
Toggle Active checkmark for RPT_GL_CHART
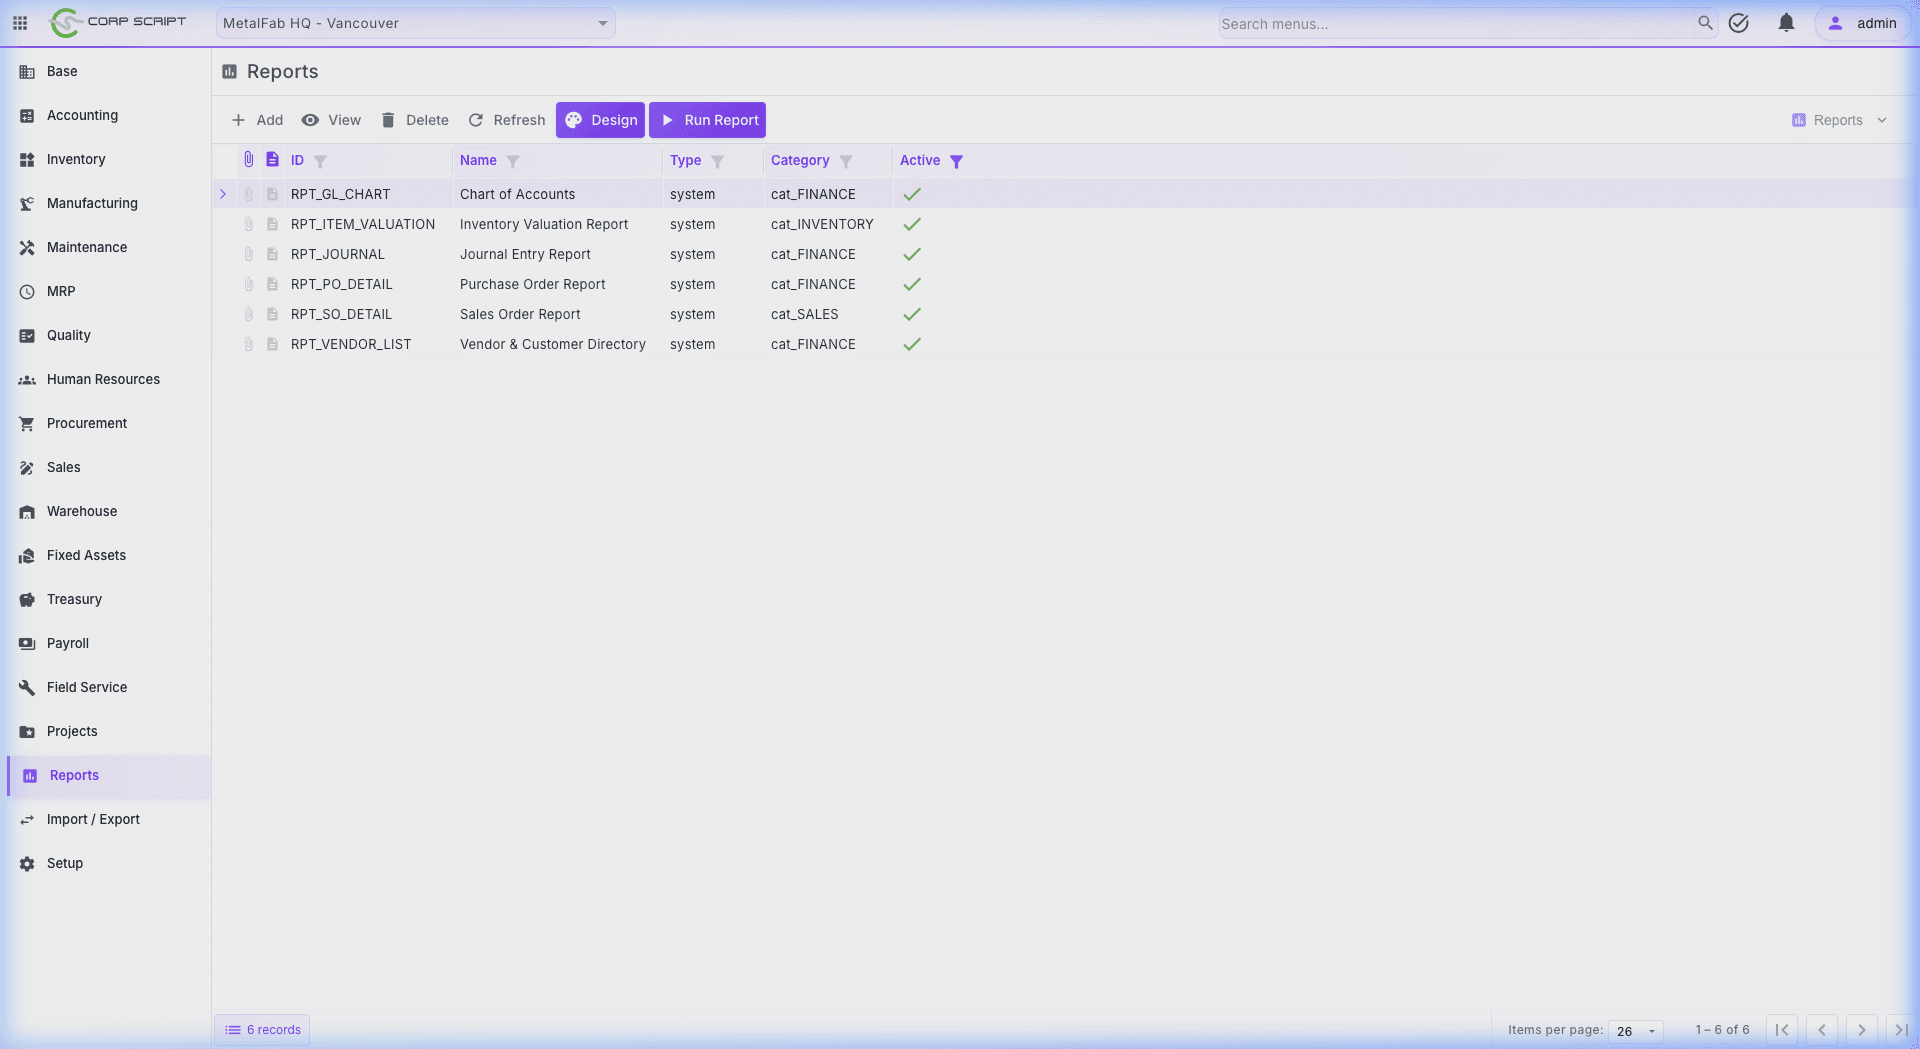[911, 194]
